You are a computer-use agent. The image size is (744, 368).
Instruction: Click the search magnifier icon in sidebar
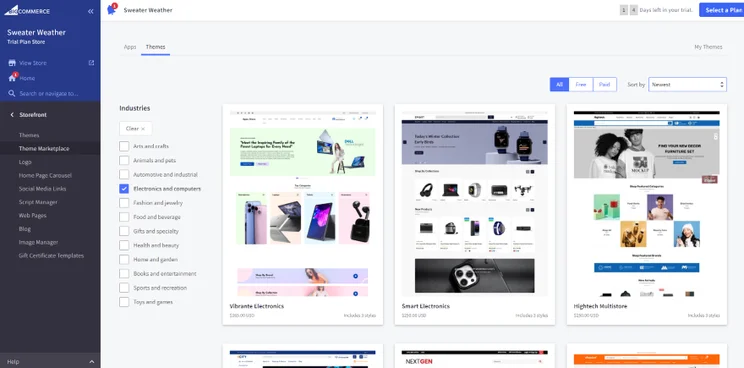(x=12, y=93)
